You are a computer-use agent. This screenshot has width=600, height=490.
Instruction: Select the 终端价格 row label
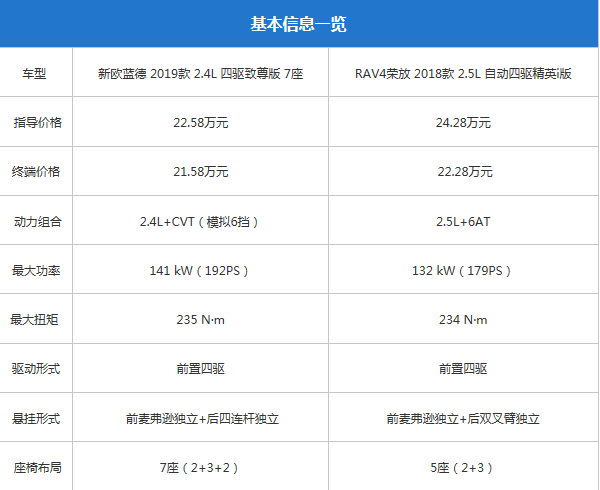pyautogui.click(x=36, y=171)
